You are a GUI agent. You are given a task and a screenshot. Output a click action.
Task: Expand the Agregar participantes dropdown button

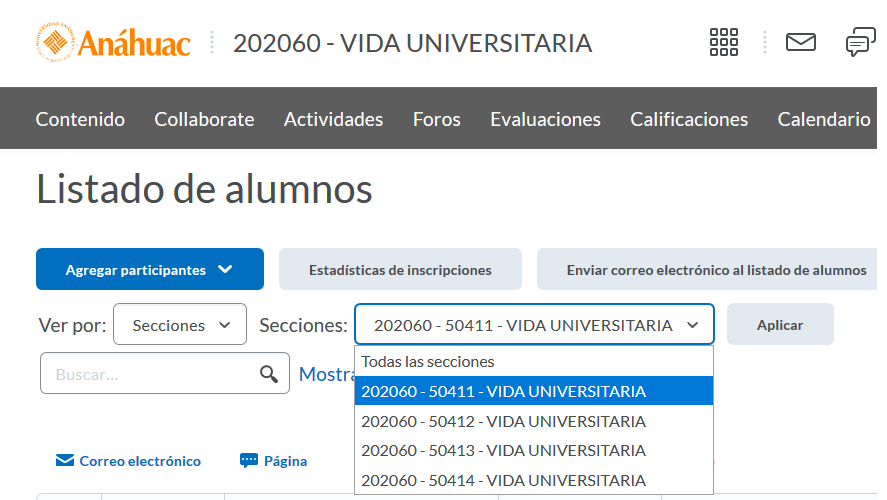[150, 269]
